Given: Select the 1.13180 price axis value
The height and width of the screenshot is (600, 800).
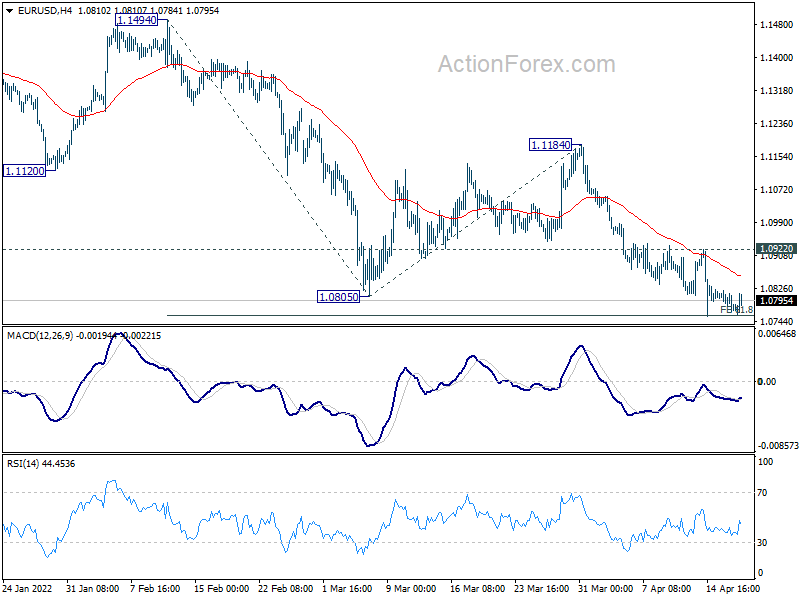Looking at the screenshot, I should coord(776,91).
